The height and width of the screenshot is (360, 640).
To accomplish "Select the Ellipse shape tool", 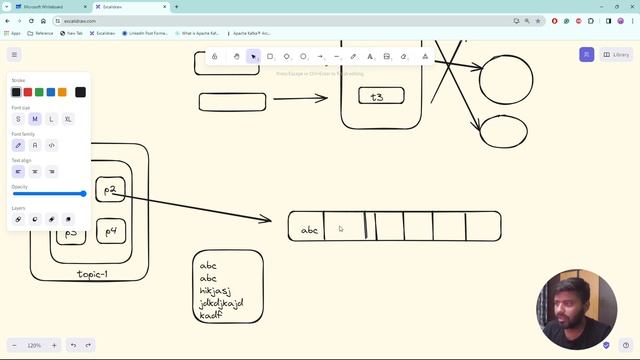I will pyautogui.click(x=303, y=56).
